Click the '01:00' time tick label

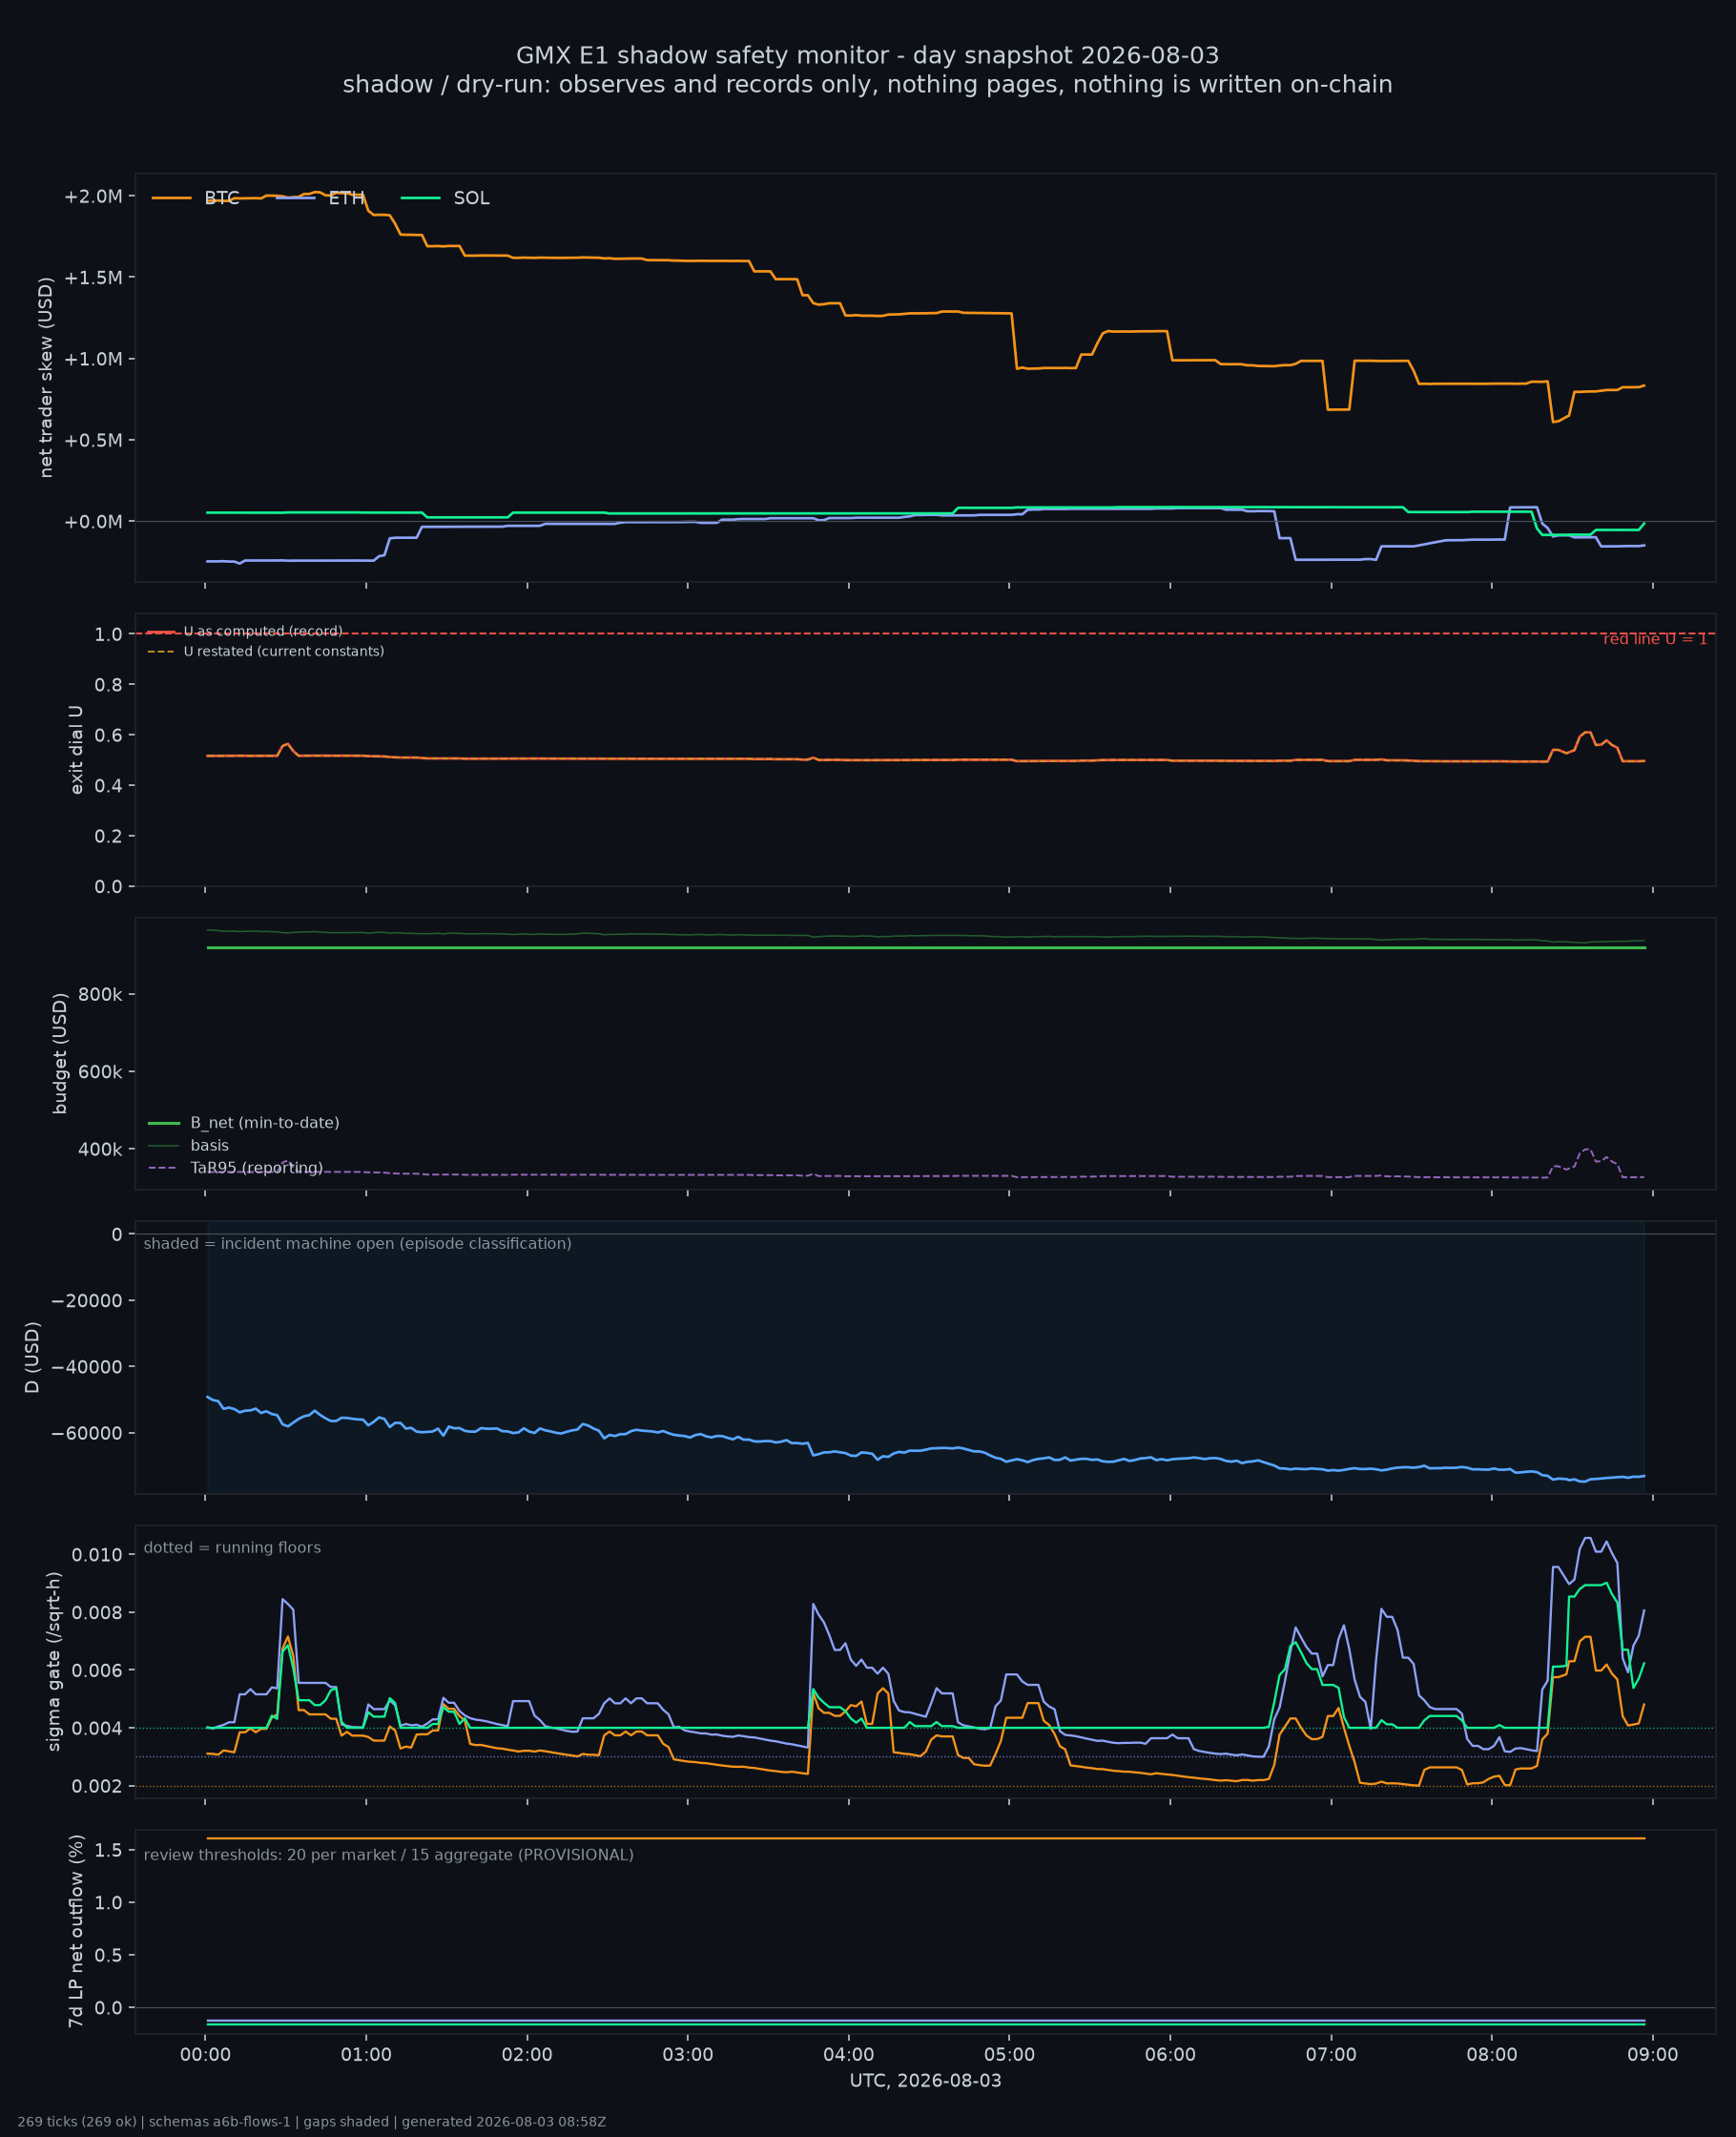tap(366, 2055)
